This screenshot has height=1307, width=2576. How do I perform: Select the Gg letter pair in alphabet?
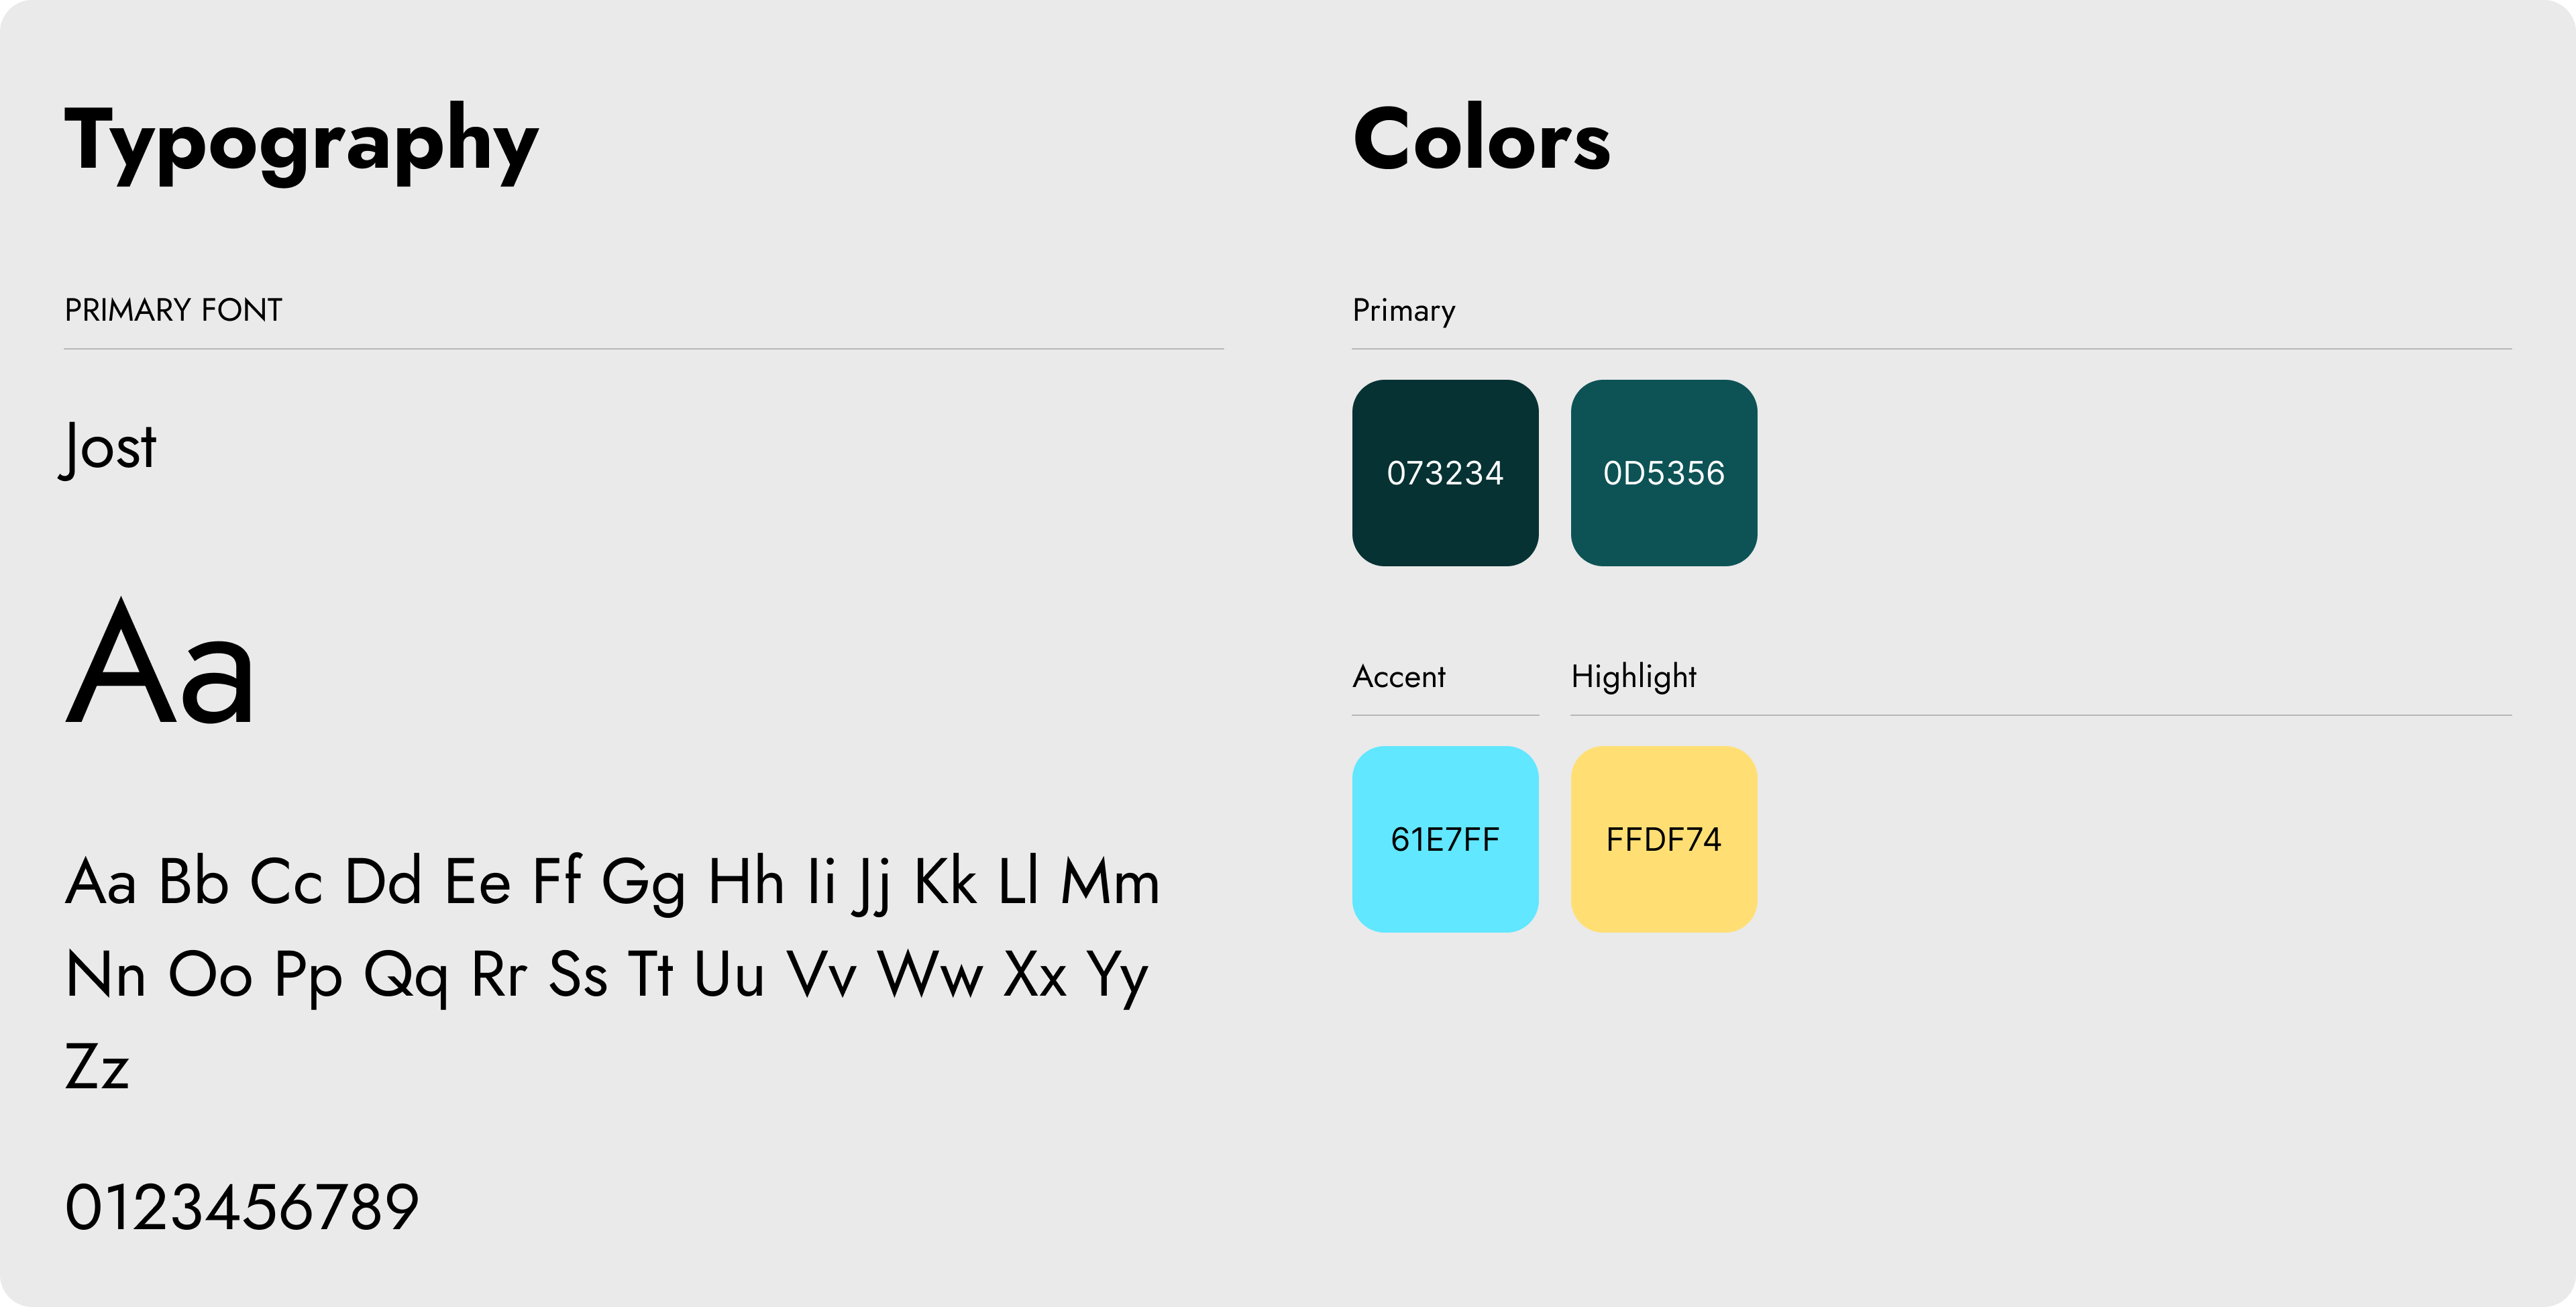pyautogui.click(x=643, y=883)
